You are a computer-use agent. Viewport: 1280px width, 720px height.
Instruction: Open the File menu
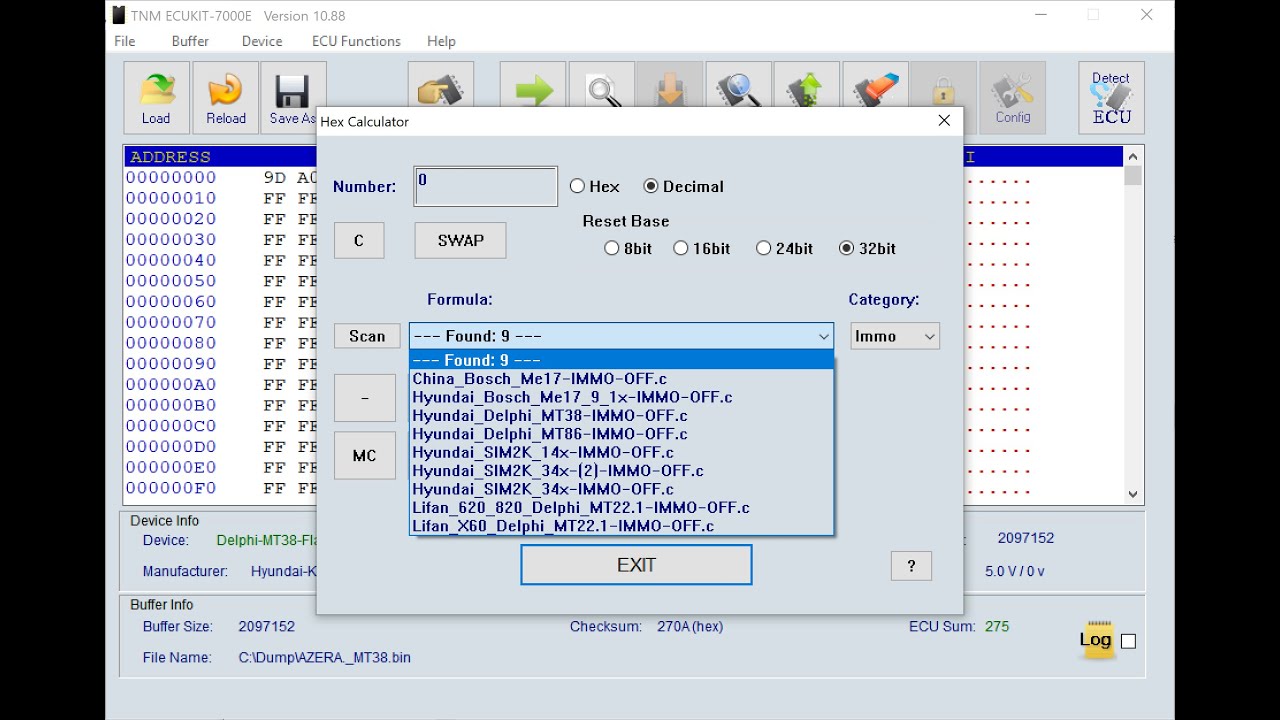[x=125, y=41]
